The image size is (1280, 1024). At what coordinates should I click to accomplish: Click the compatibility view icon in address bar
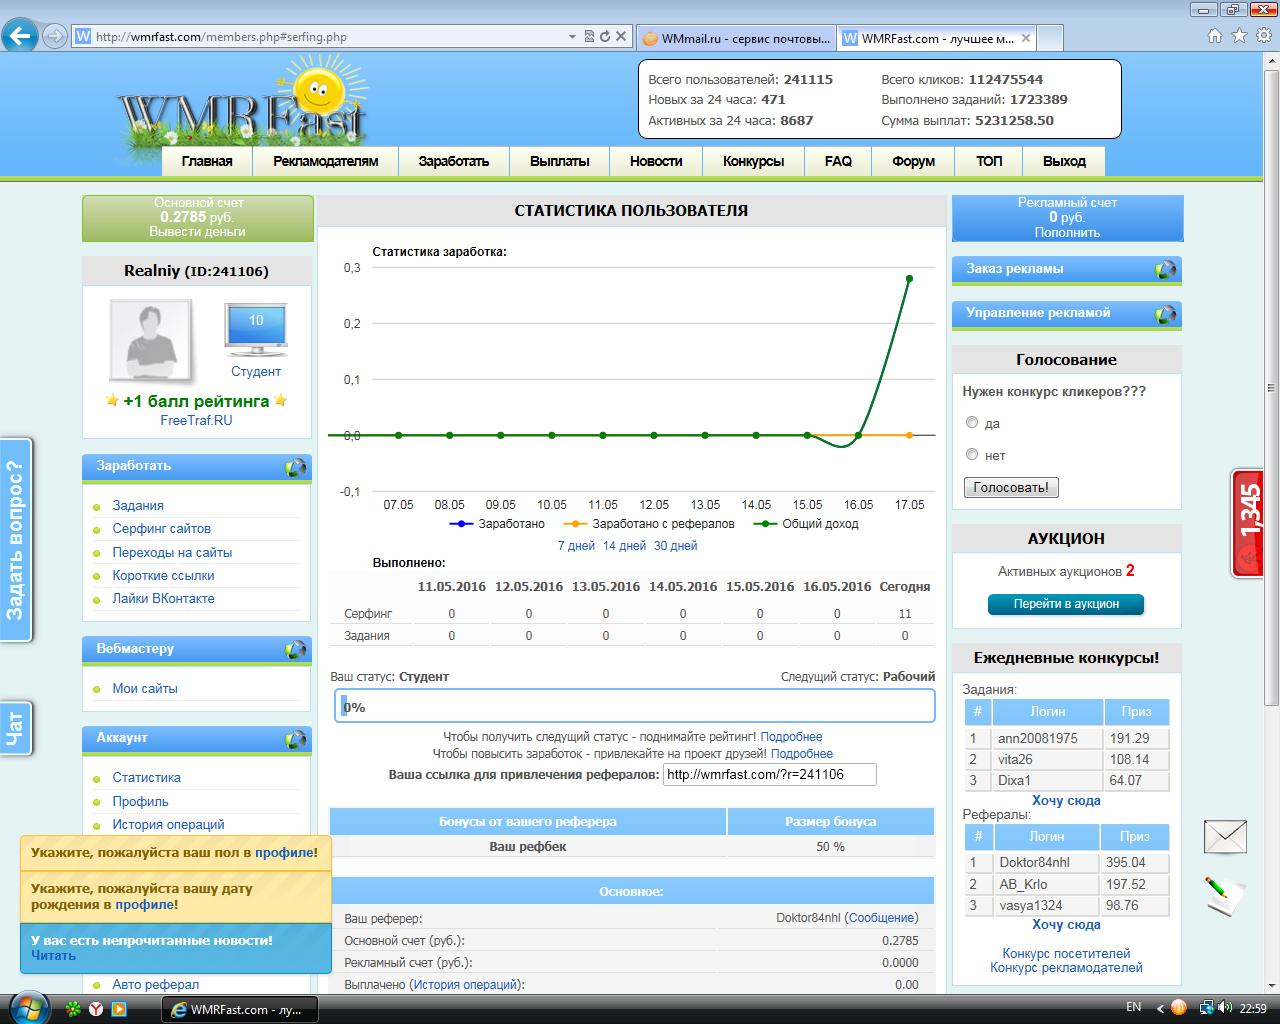coord(588,36)
